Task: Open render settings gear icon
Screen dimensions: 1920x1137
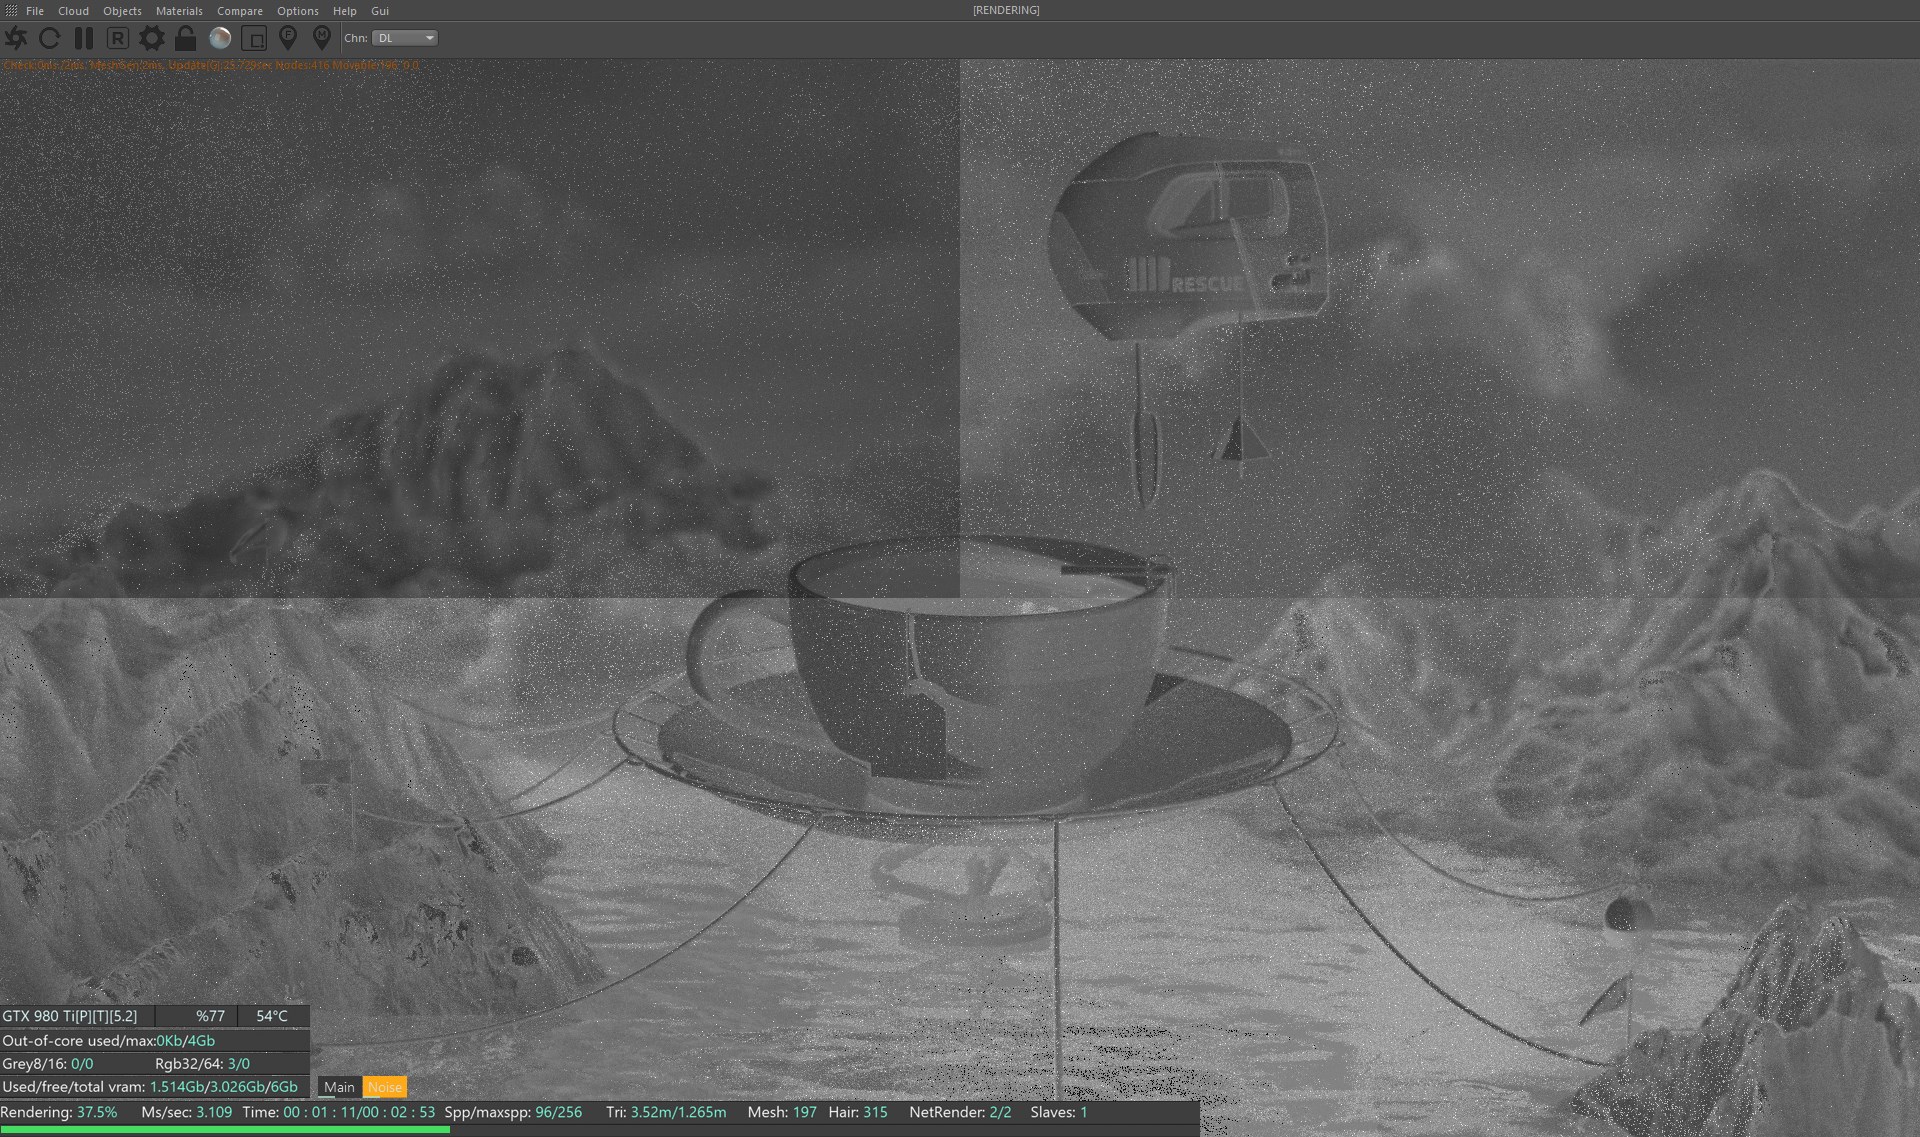Action: [152, 38]
